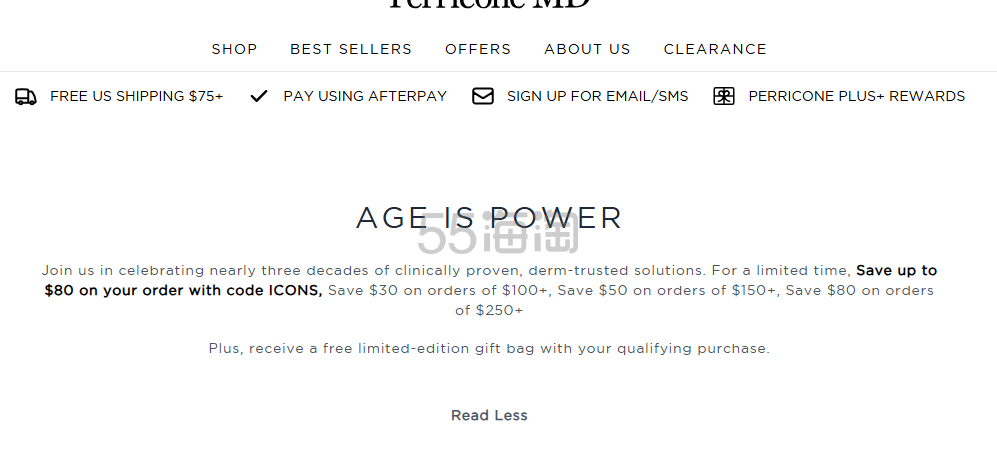Click the envelope email icon
The height and width of the screenshot is (464, 997).
483,97
